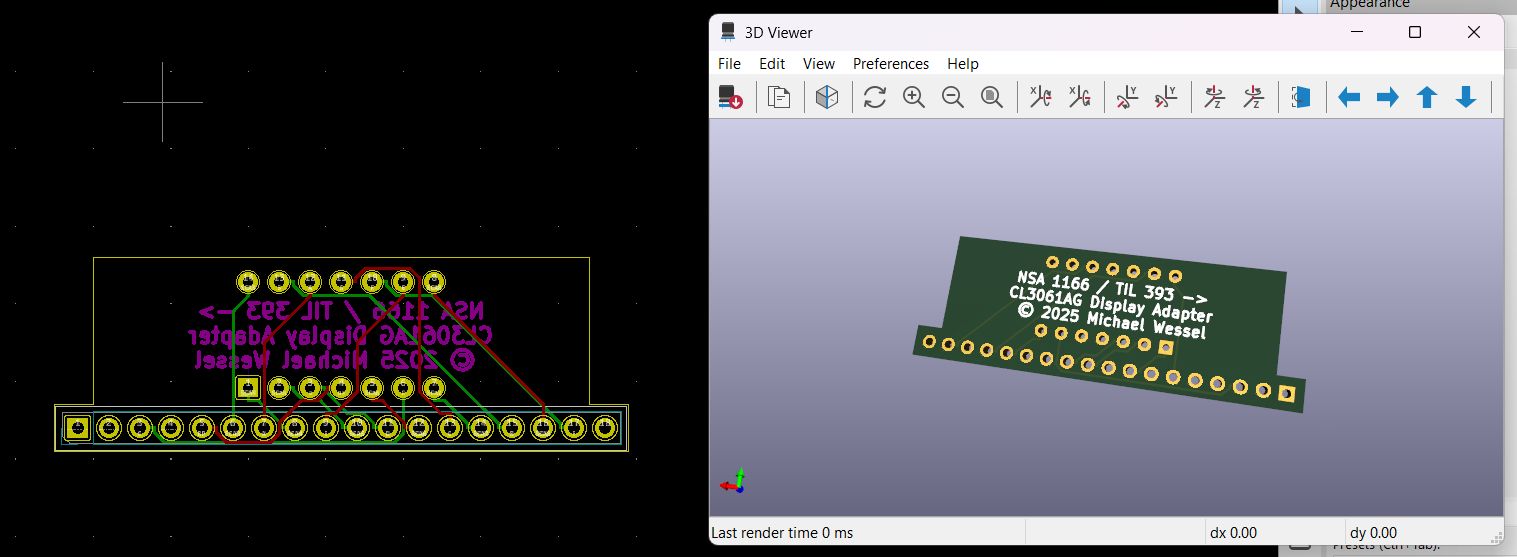1517x557 pixels.
Task: Rotate board clockwise around Z axis
Action: [x=1214, y=97]
